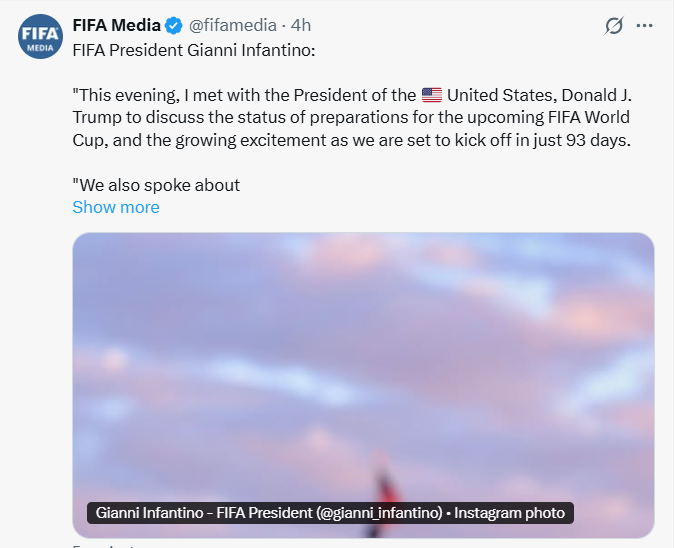Click the words "This evening, I met"
Viewport: 675px width, 548px height.
point(150,96)
